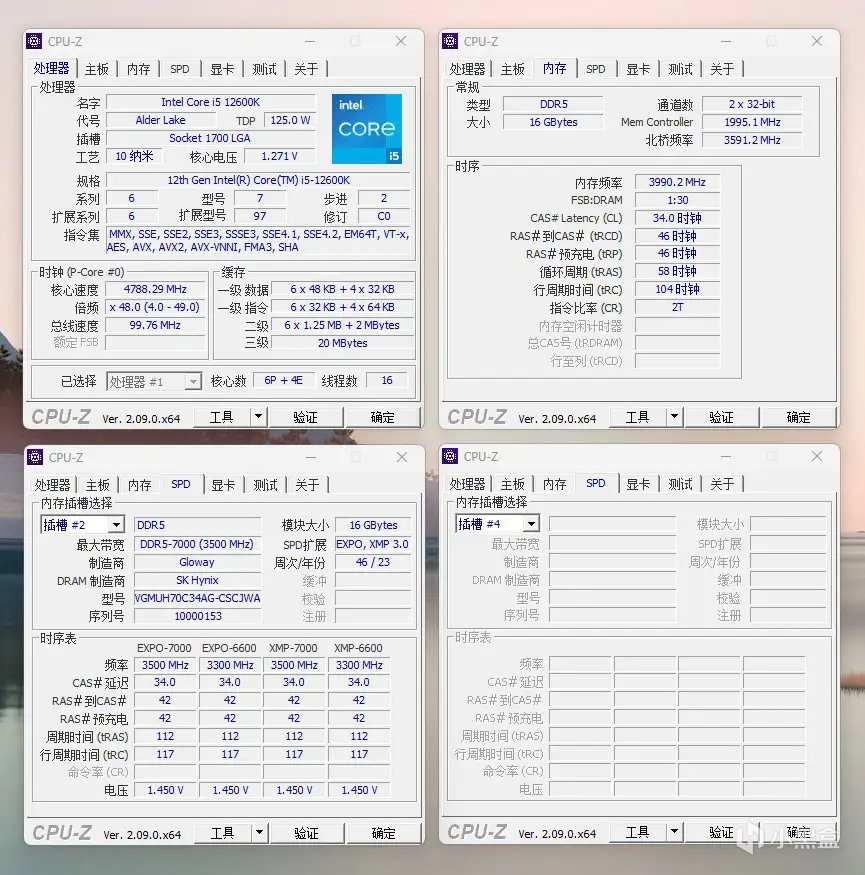Expand 工具 dropdown arrow in slot #2 SPD window

pyautogui.click(x=260, y=833)
